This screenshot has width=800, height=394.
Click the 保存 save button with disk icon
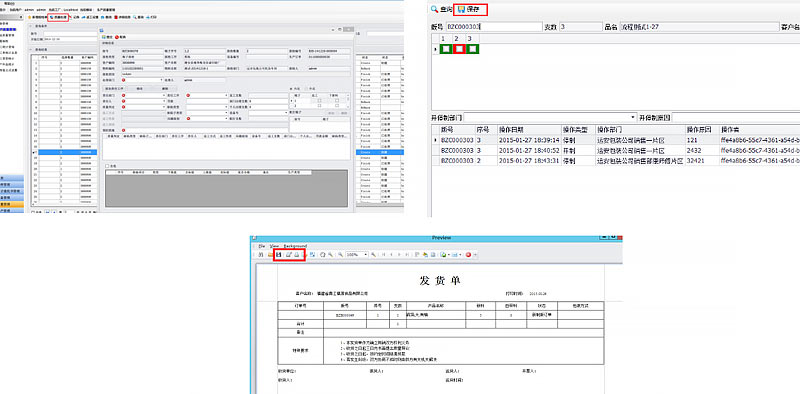tap(470, 9)
